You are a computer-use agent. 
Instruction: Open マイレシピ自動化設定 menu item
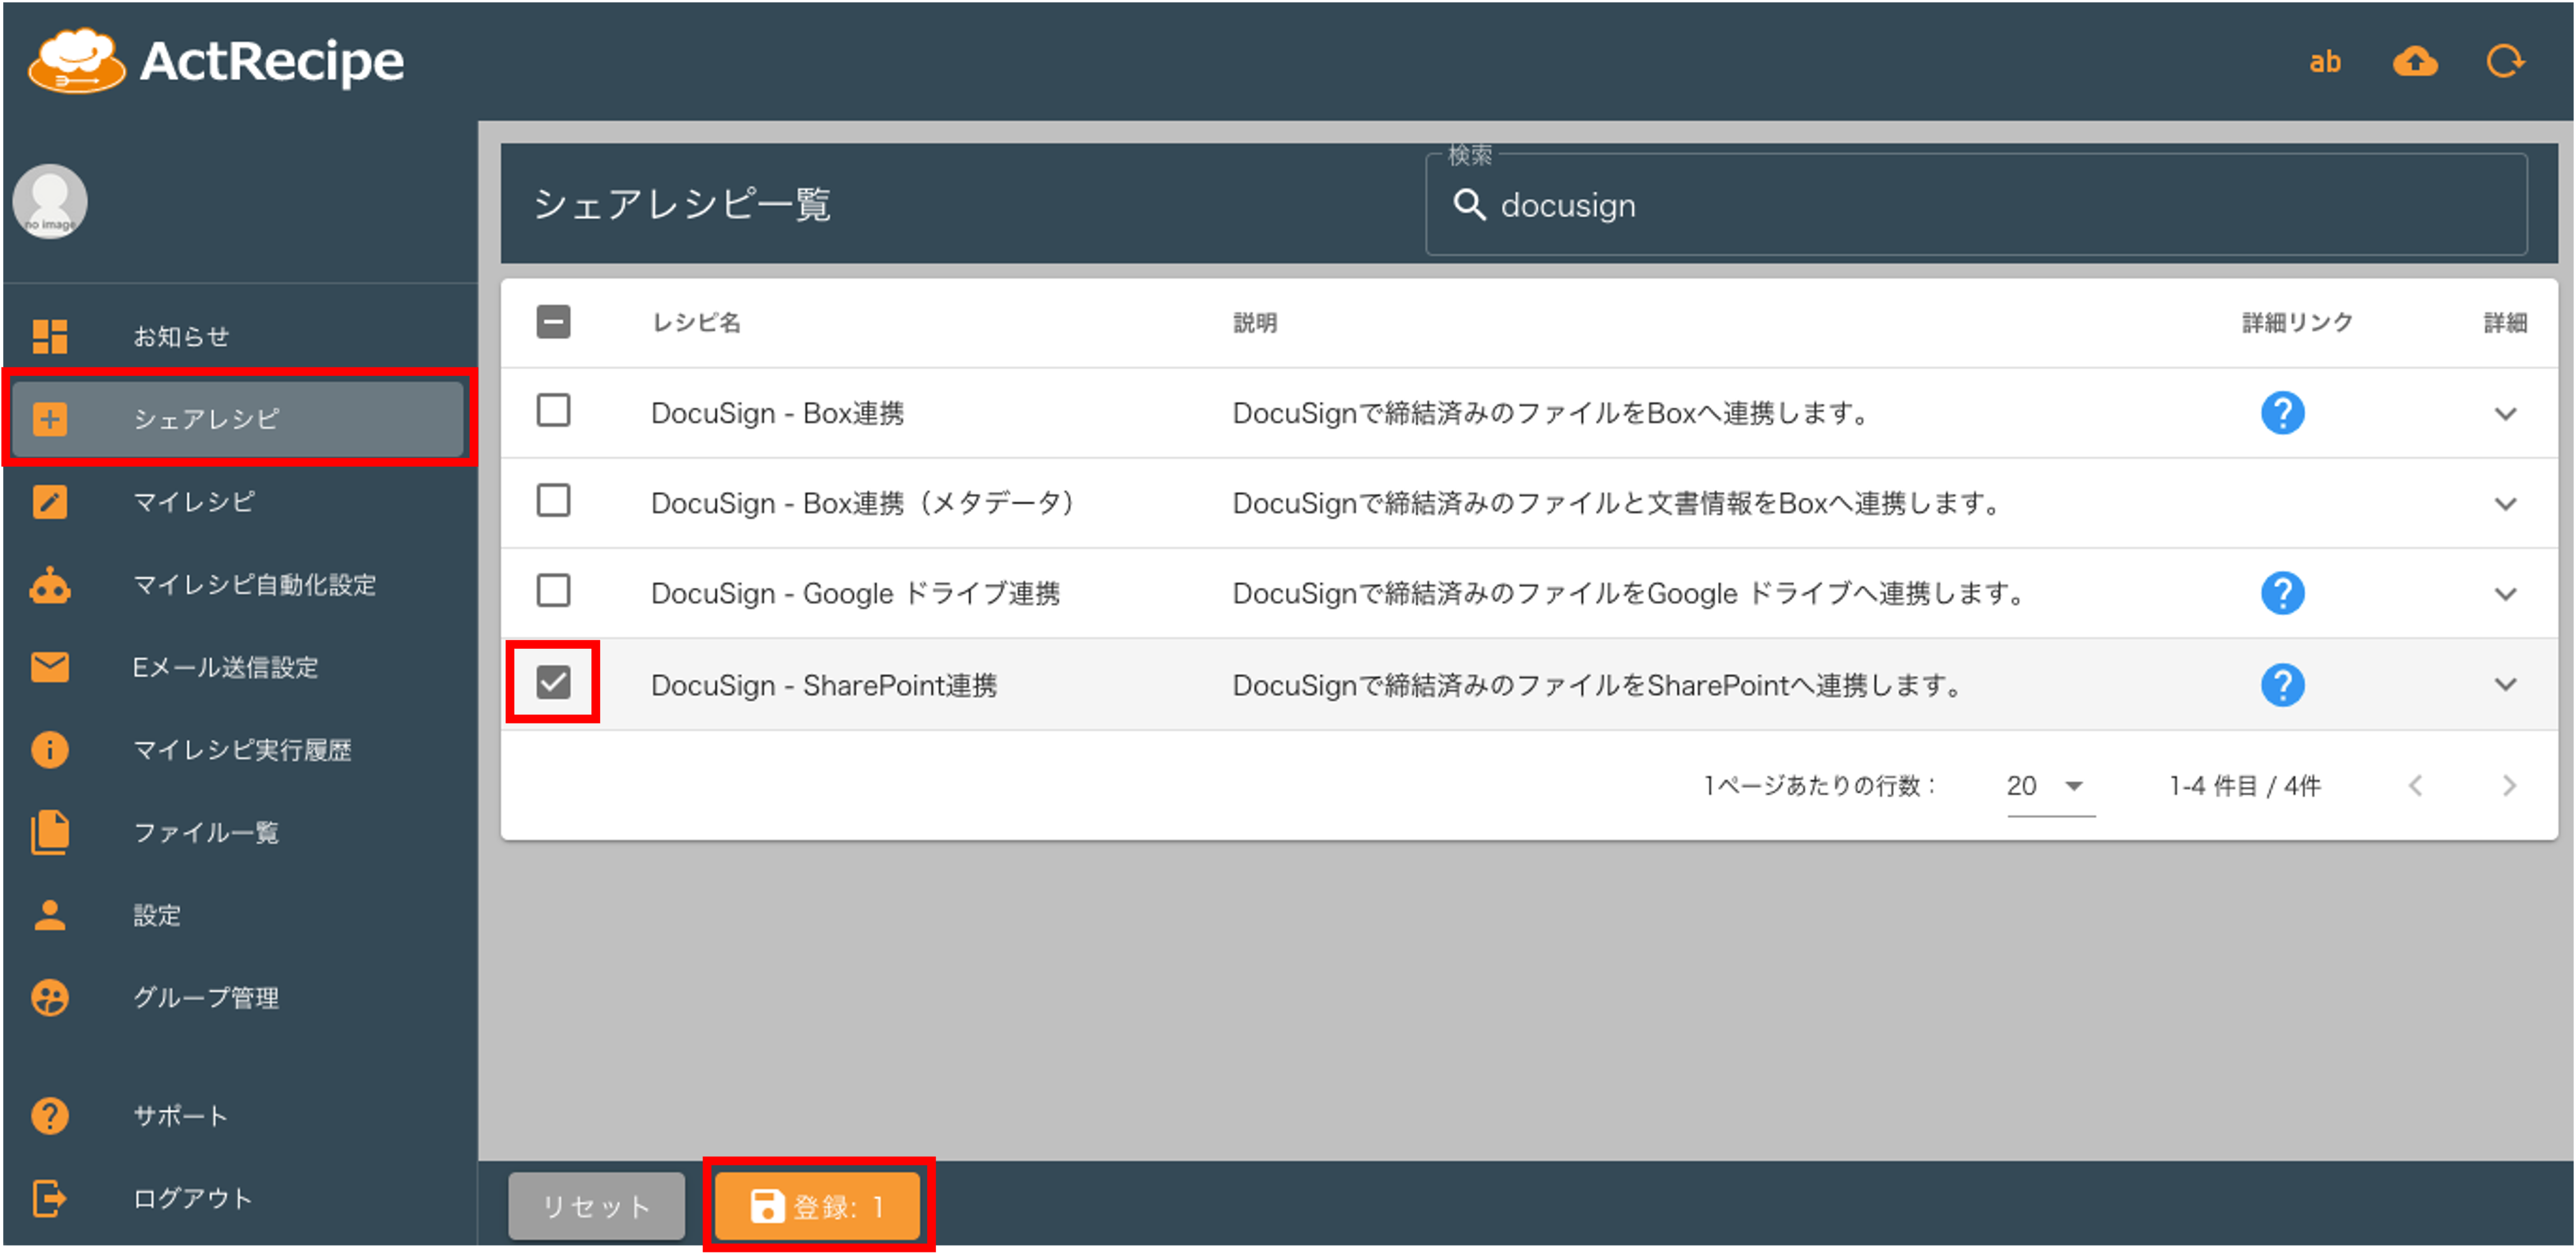[238, 585]
